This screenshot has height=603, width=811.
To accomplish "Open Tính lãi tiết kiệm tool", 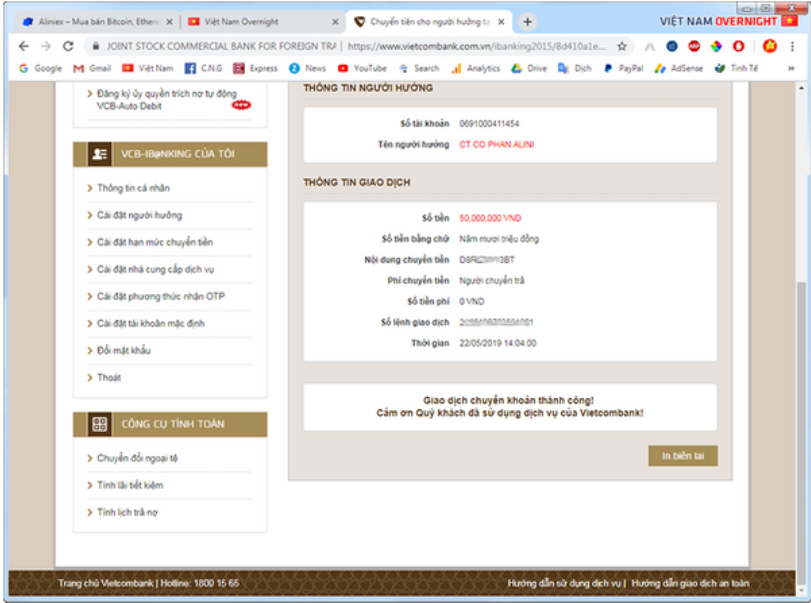I will [x=130, y=485].
